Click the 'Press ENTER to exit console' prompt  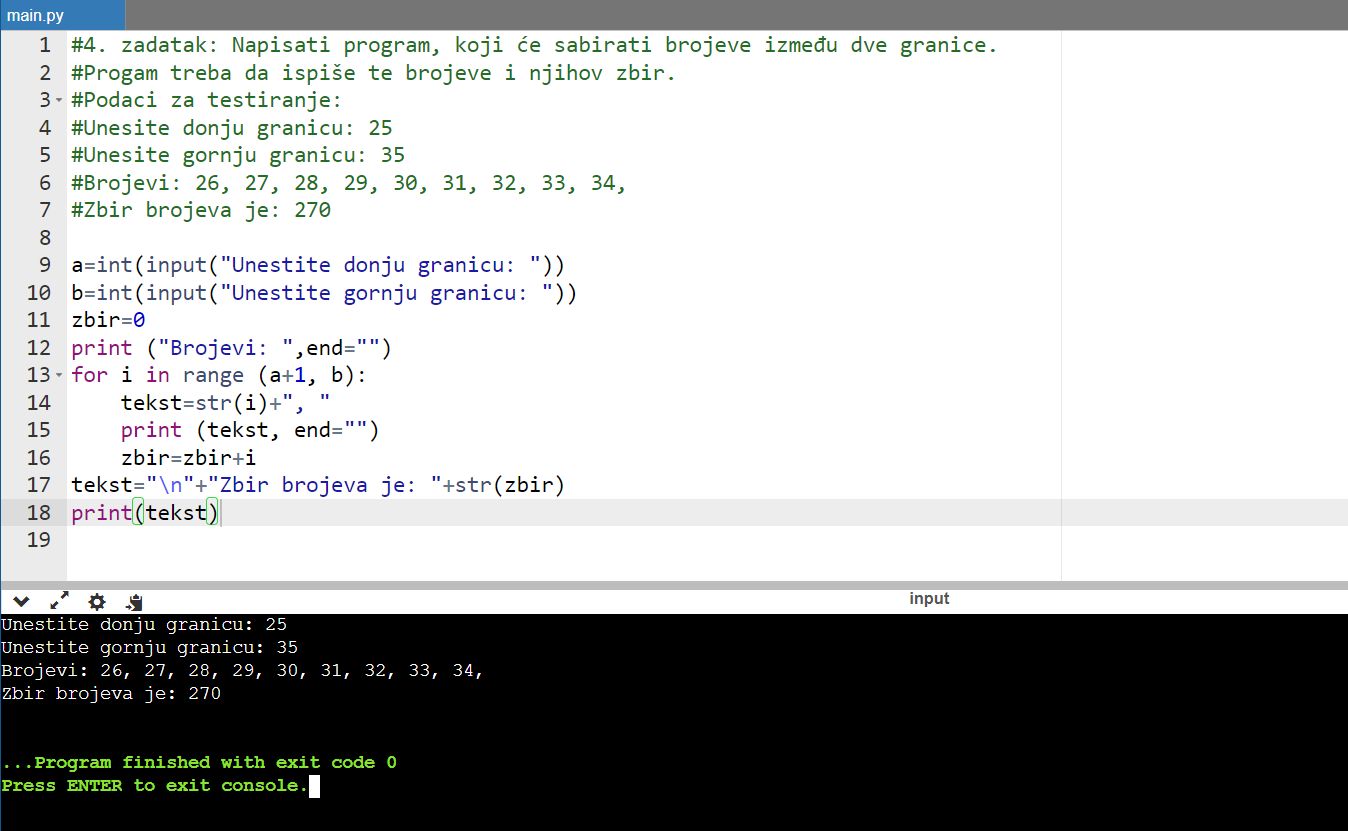pyautogui.click(x=155, y=786)
